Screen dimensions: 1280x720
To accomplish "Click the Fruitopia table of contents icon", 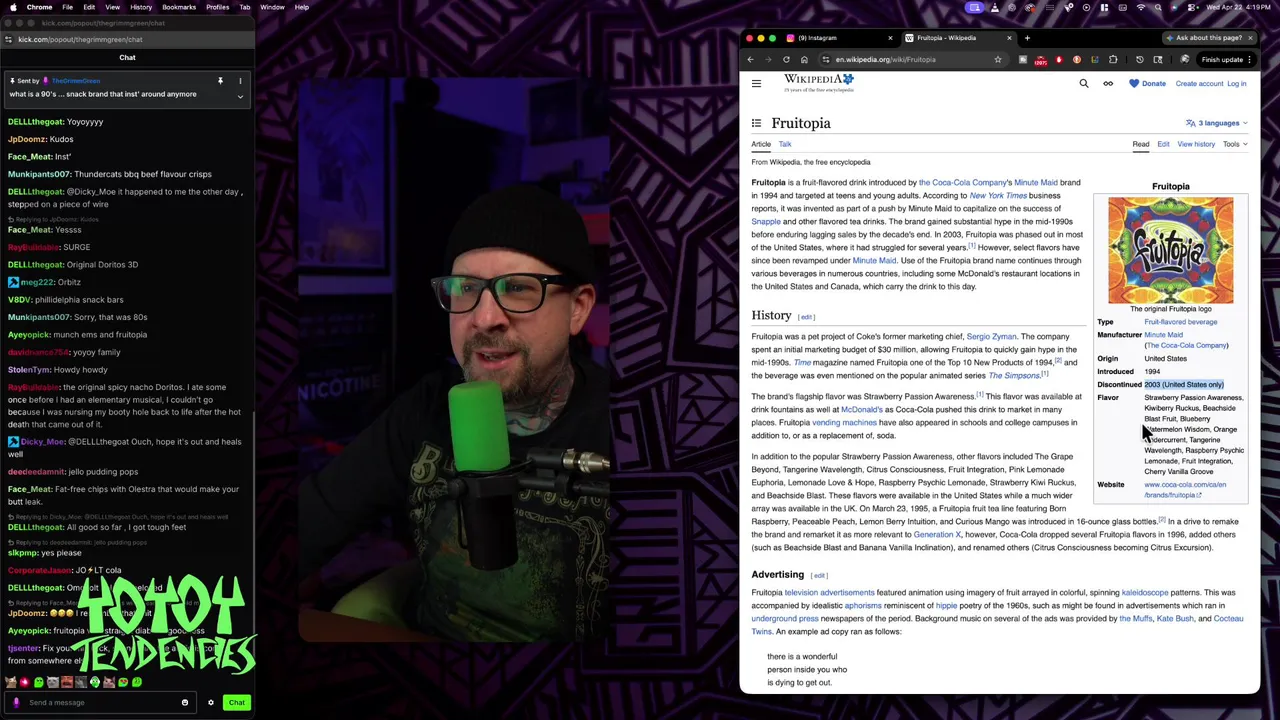I will pyautogui.click(x=756, y=123).
